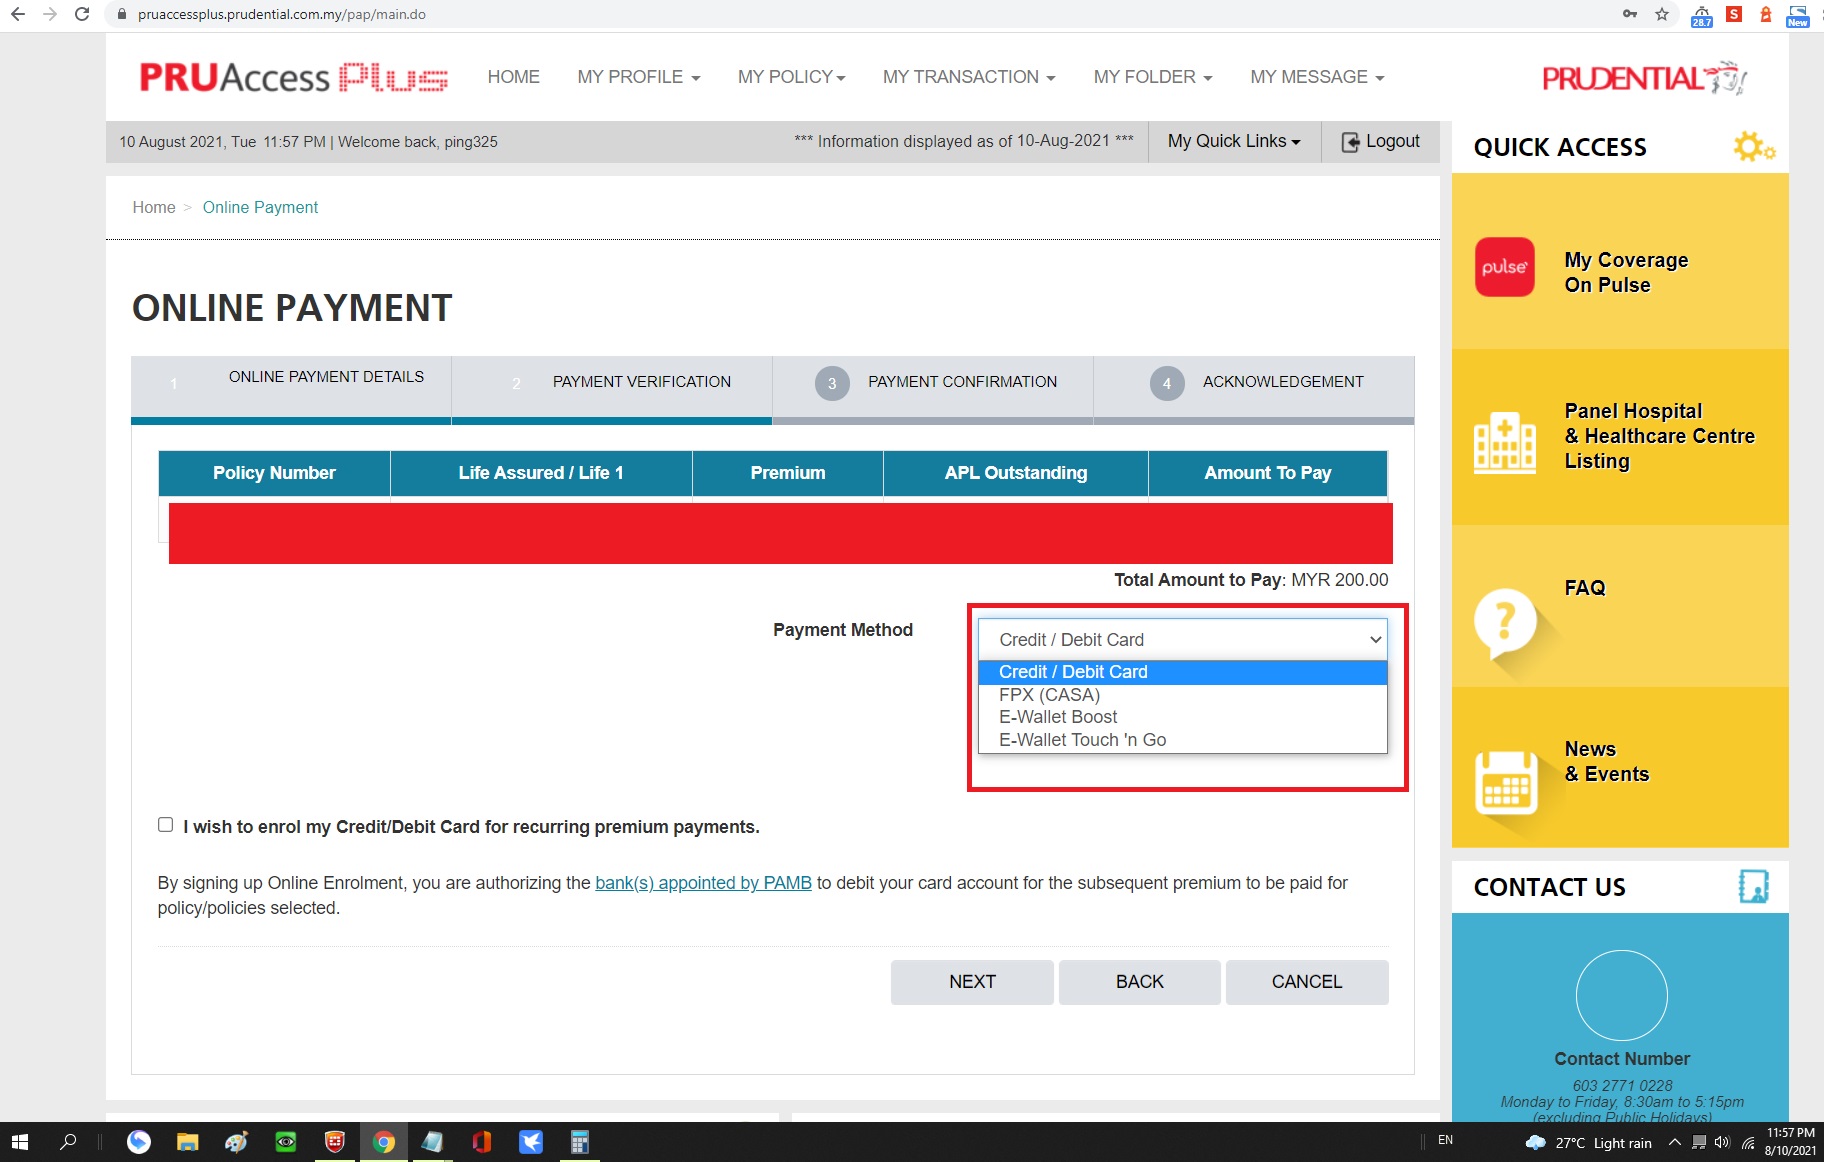Collapse the Payment Method combo box
The width and height of the screenshot is (1824, 1162).
point(1182,640)
